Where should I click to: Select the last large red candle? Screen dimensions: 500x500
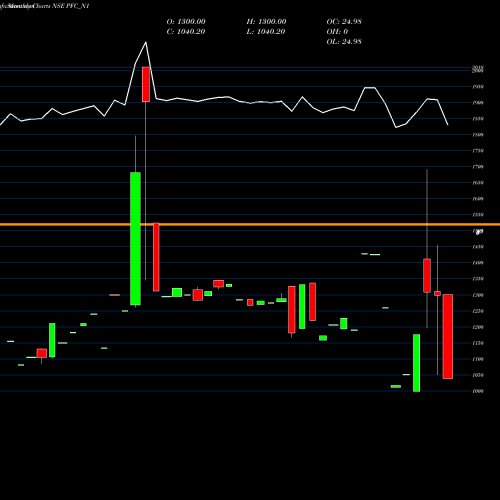448,336
